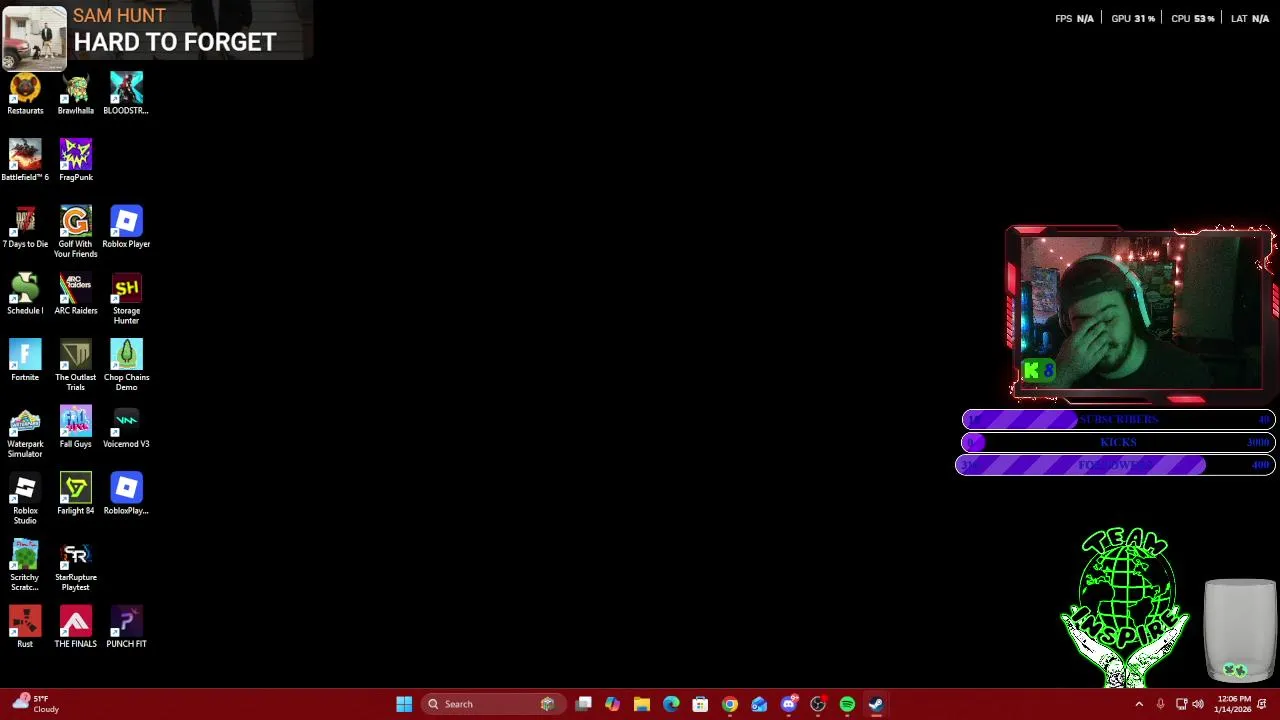Launch FragPunk desktop icon
Image resolution: width=1280 pixels, height=720 pixels.
pos(76,161)
